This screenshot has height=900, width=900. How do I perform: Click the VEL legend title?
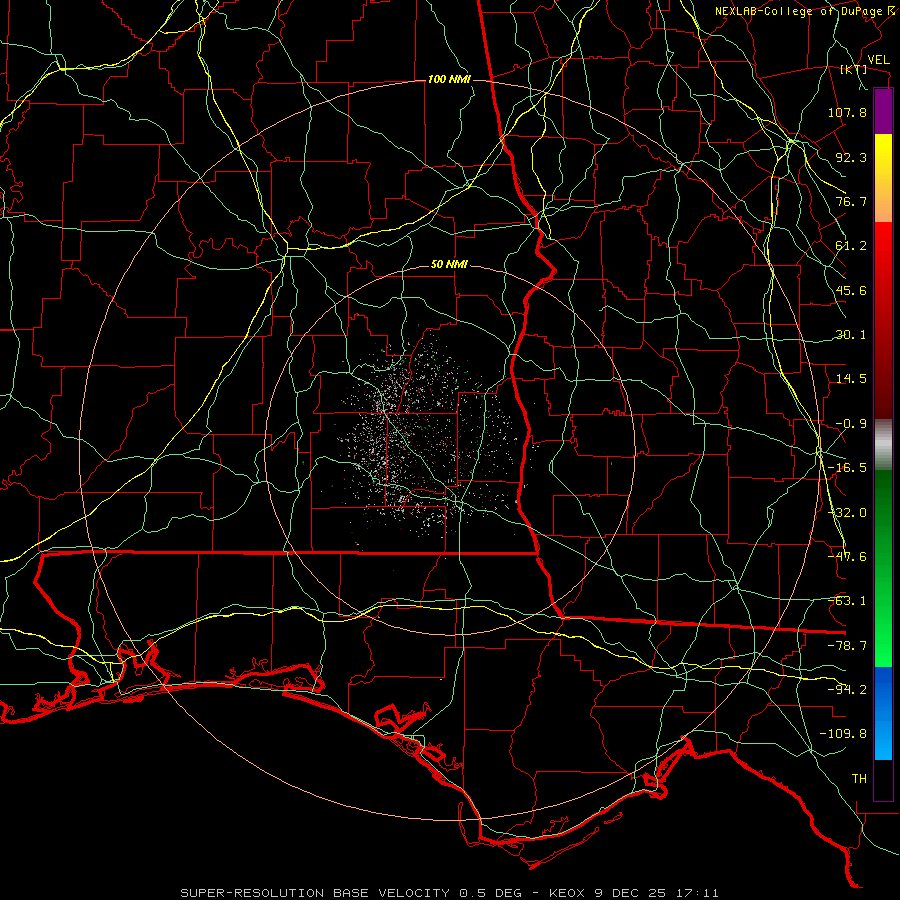[878, 60]
